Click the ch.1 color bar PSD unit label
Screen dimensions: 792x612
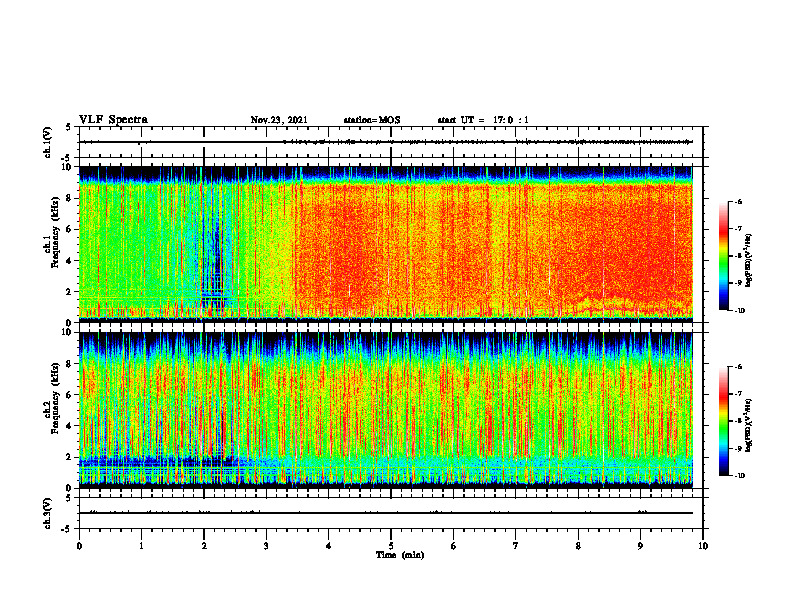point(749,261)
